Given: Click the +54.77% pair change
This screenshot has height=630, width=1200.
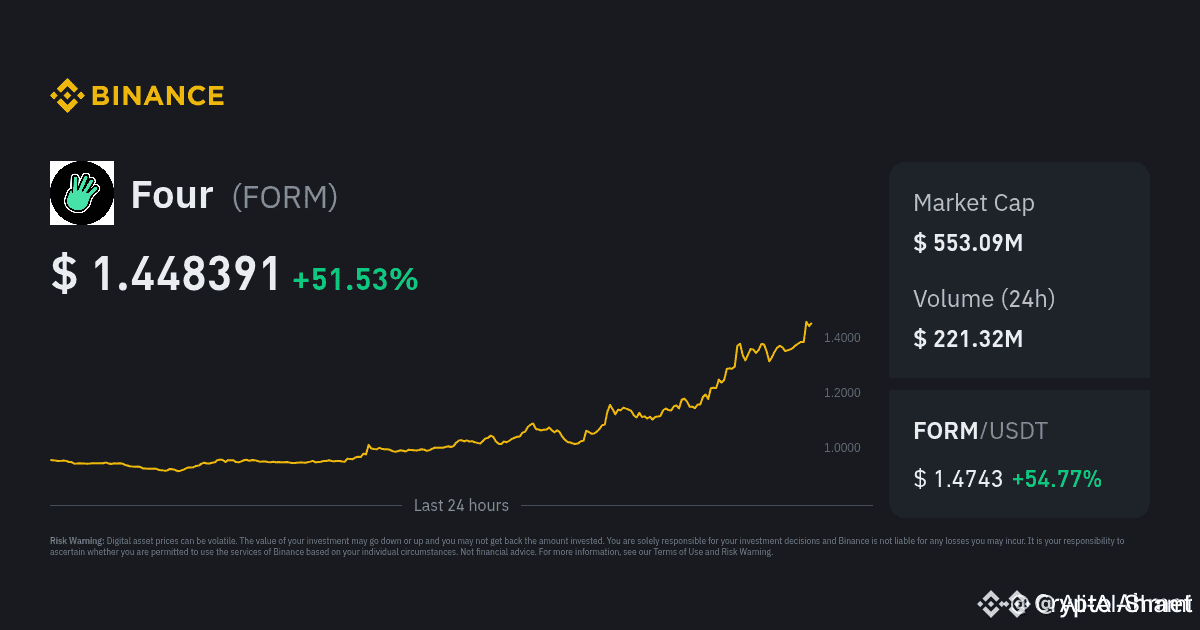Looking at the screenshot, I should point(1057,479).
